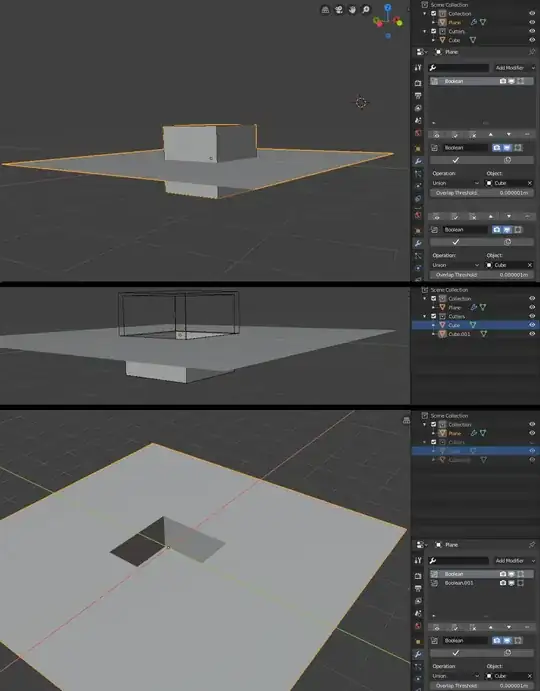The height and width of the screenshot is (691, 540).
Task: Expand the Cube.001 tree arrow
Action: point(433,334)
